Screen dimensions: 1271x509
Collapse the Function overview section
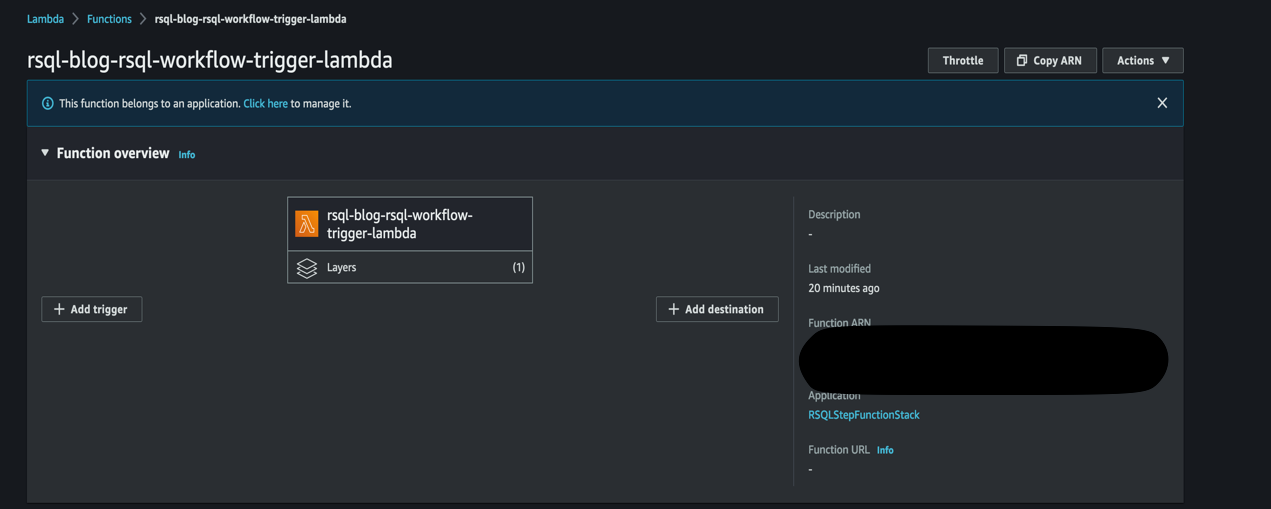pos(45,153)
